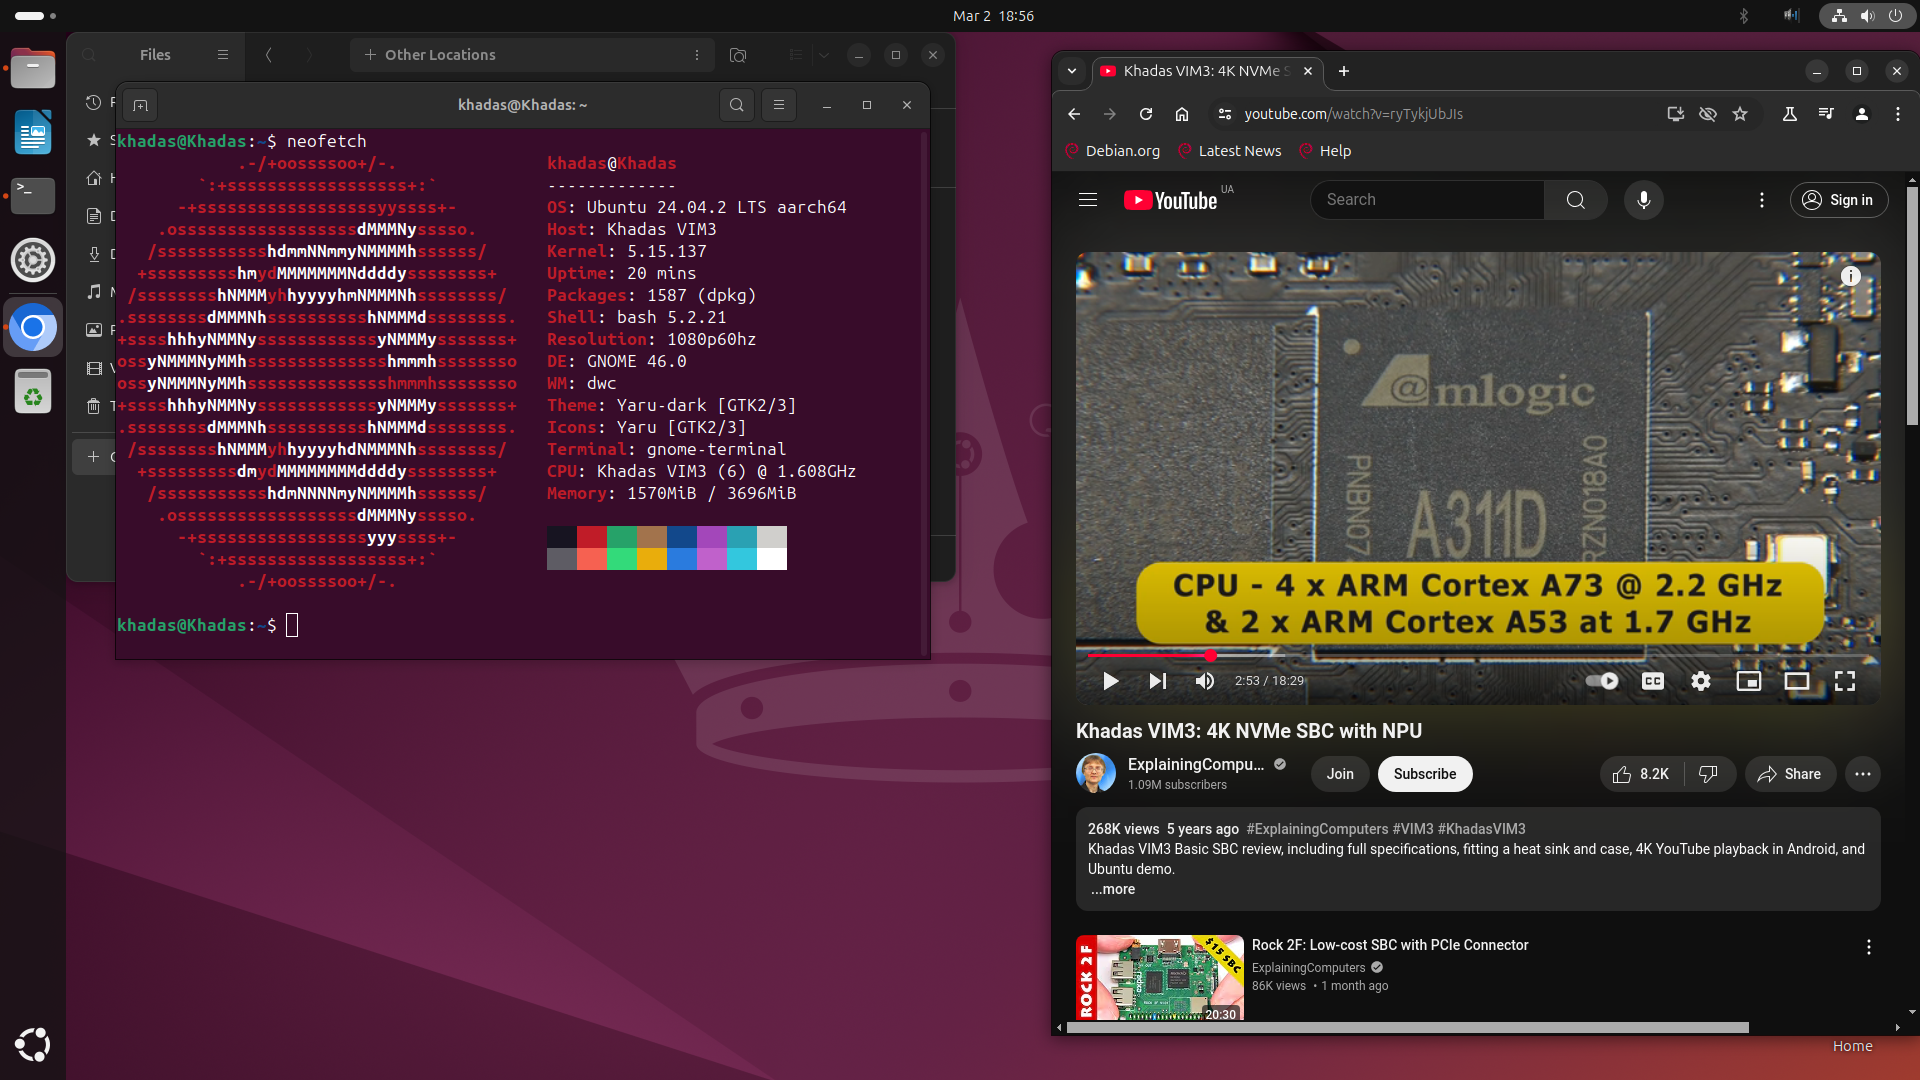Open Files sidebar hamburger menu
The image size is (1920, 1080).
[x=223, y=55]
